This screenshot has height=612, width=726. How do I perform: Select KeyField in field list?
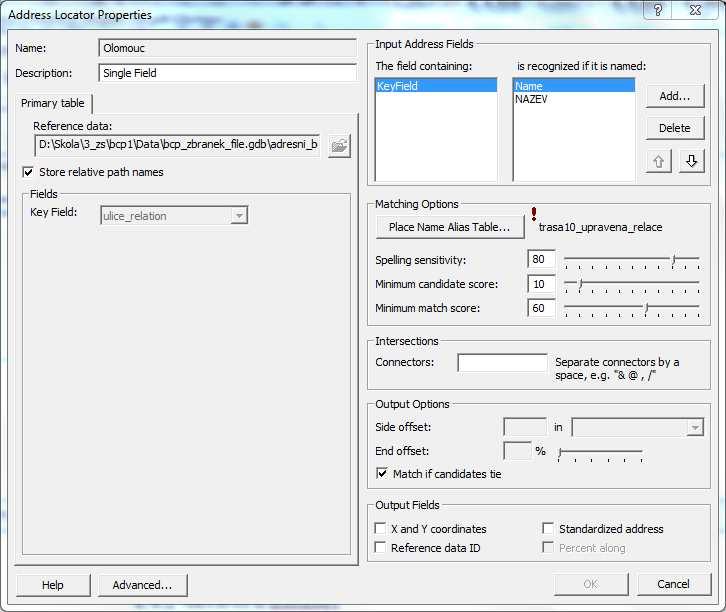[x=436, y=86]
